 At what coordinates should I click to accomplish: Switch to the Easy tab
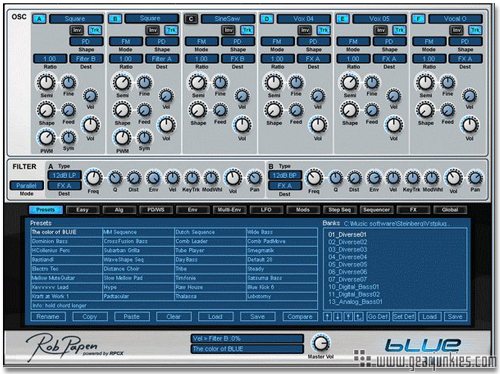pos(82,210)
